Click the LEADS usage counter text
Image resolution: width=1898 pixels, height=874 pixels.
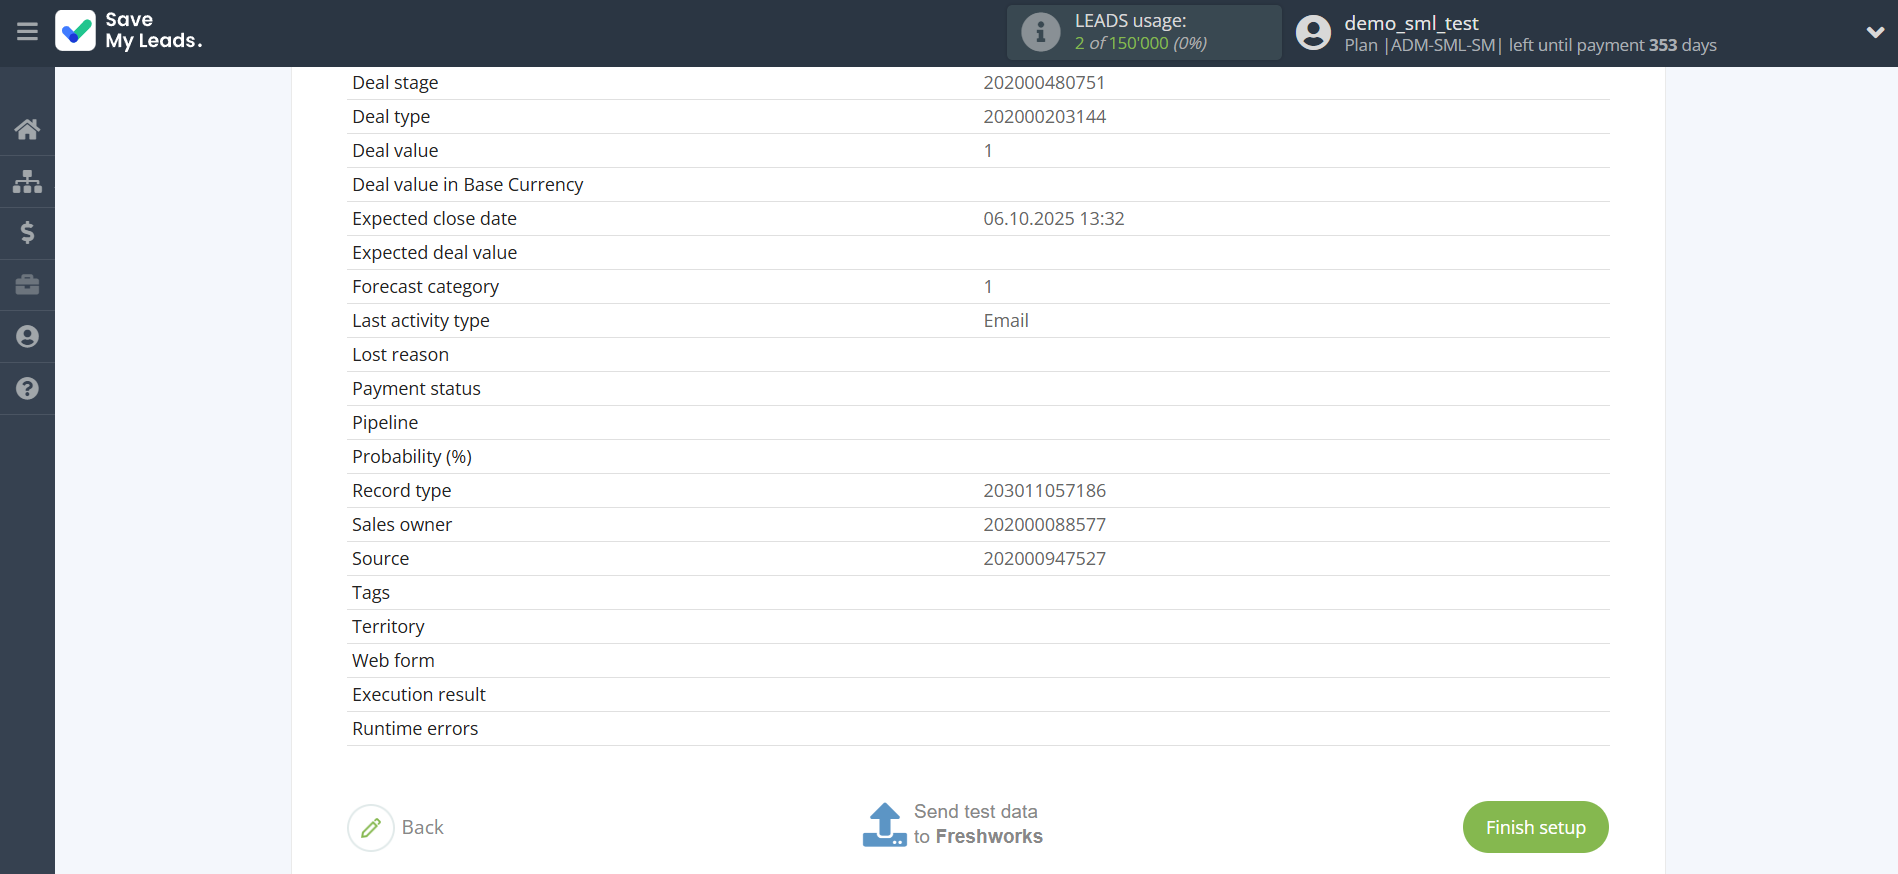point(1140,43)
